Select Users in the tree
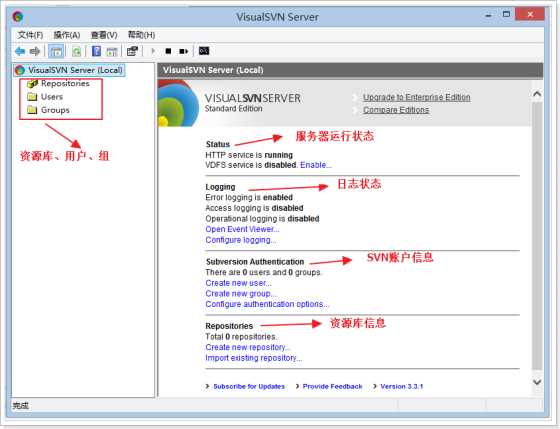Screen dimensions: 560x429 coord(52,97)
